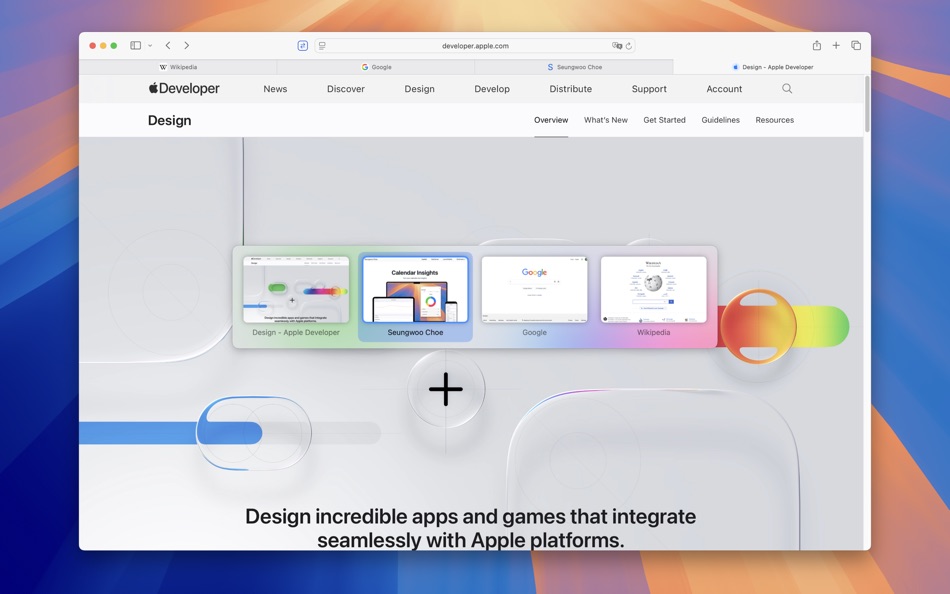This screenshot has width=950, height=594.
Task: Open the Get Started link
Action: tap(664, 120)
